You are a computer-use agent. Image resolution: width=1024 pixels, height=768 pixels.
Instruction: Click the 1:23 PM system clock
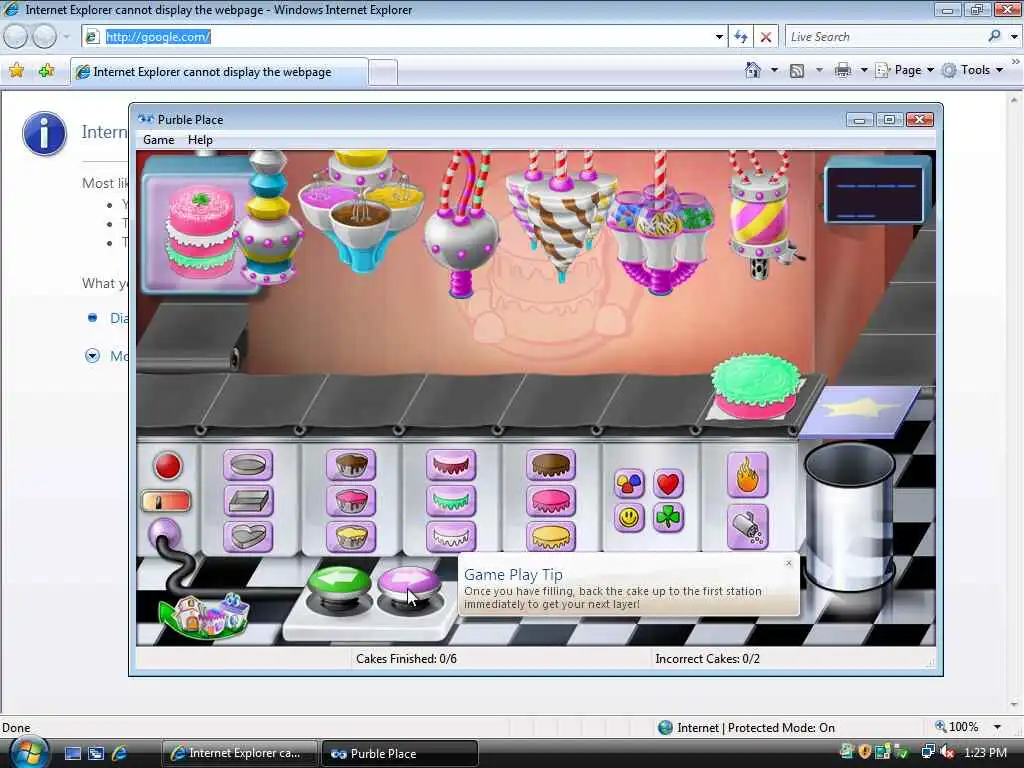click(x=985, y=752)
